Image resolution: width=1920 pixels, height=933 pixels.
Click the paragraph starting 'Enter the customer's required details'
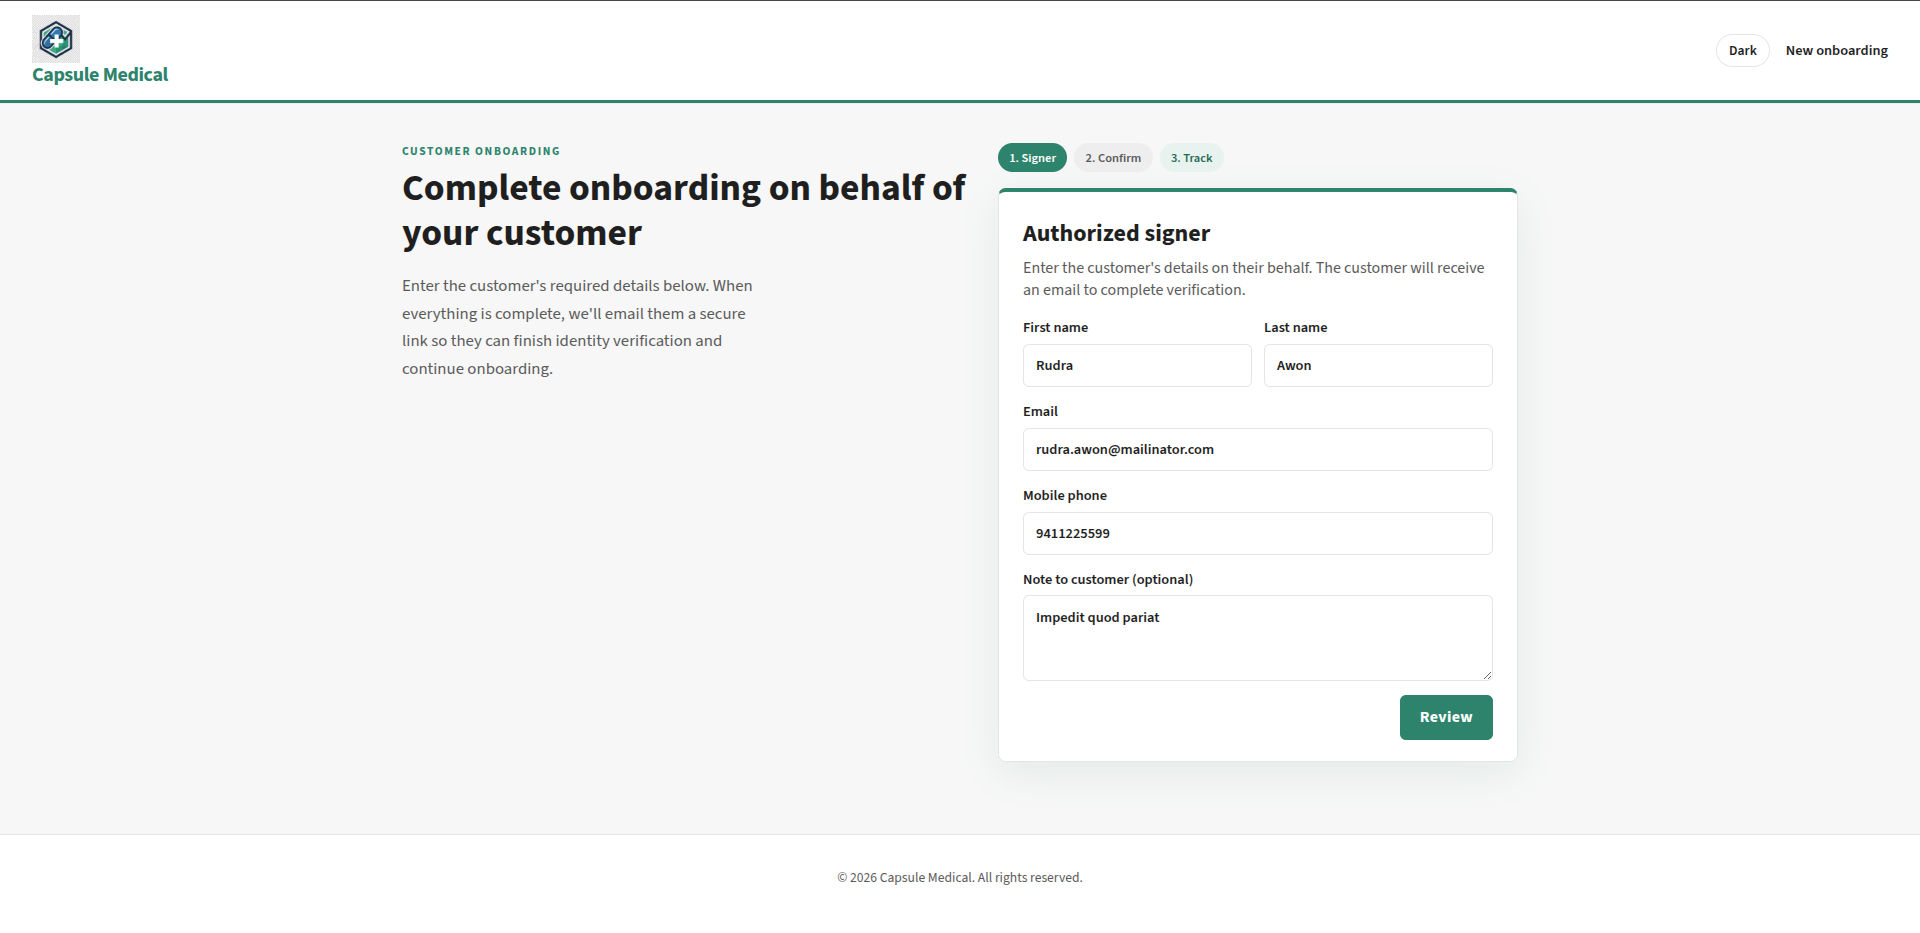click(578, 327)
